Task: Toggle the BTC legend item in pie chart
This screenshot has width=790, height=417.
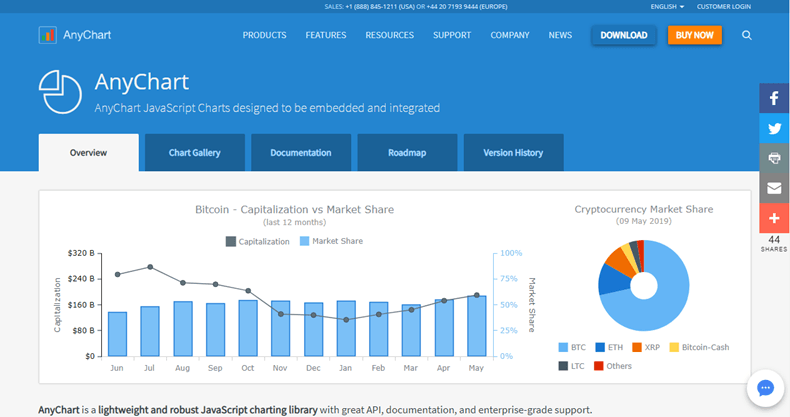Action: click(572, 347)
